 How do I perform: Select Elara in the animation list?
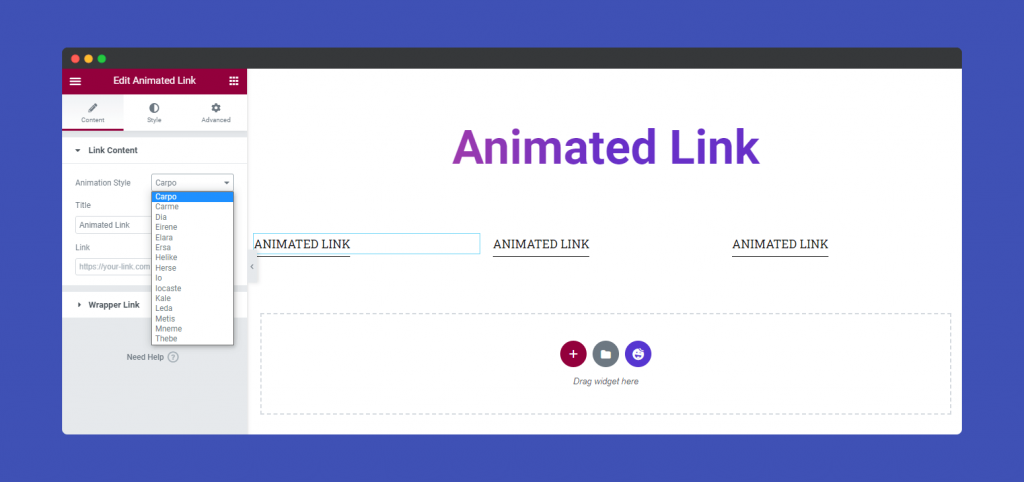pos(192,238)
